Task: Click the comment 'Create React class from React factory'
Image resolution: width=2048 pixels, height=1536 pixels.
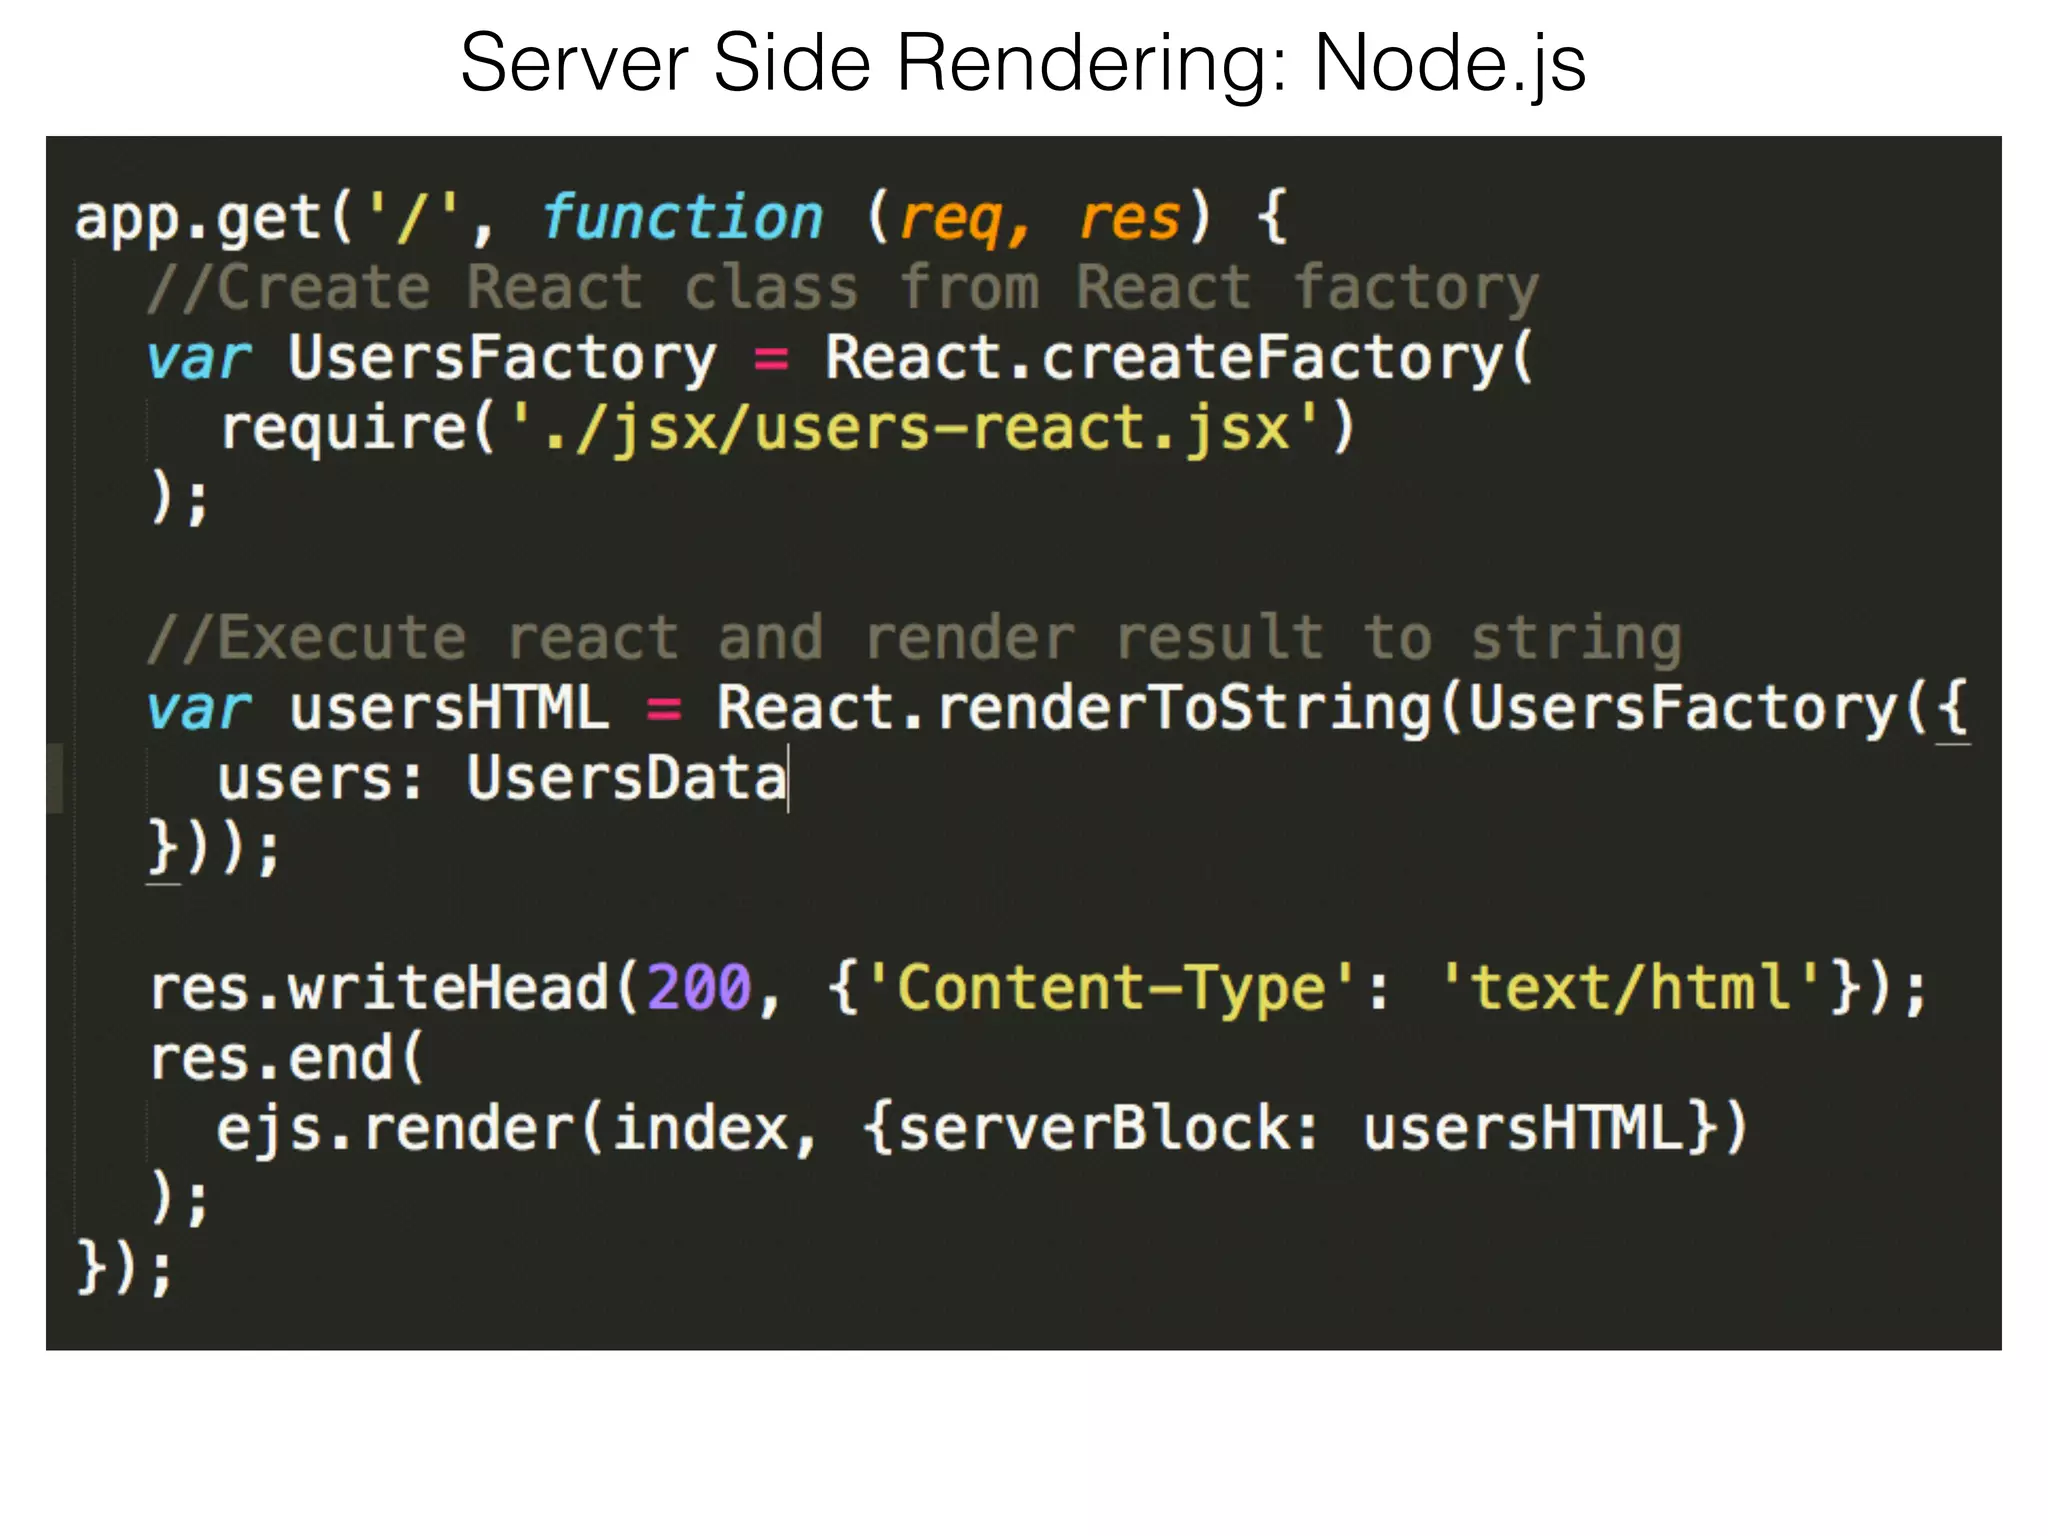Action: click(x=842, y=289)
